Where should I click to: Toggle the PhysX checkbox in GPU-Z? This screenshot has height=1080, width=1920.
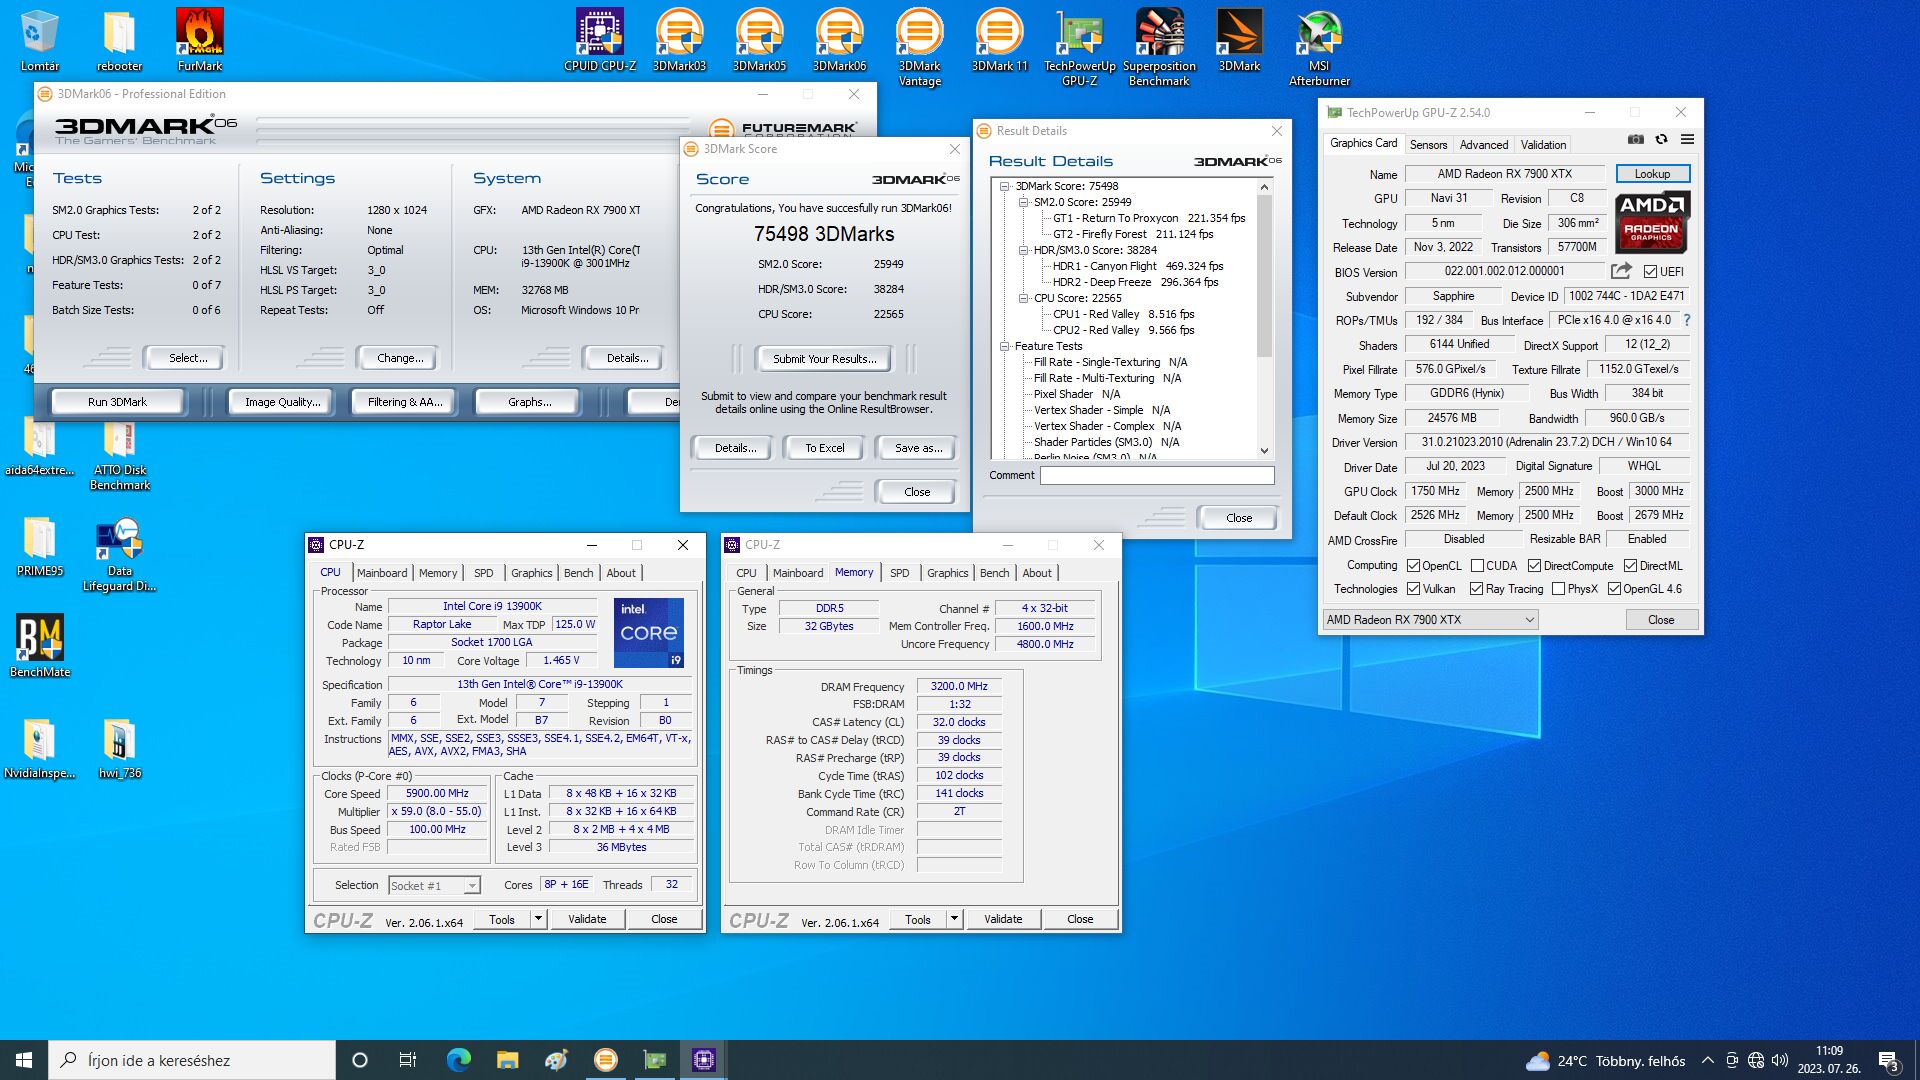pos(1558,589)
